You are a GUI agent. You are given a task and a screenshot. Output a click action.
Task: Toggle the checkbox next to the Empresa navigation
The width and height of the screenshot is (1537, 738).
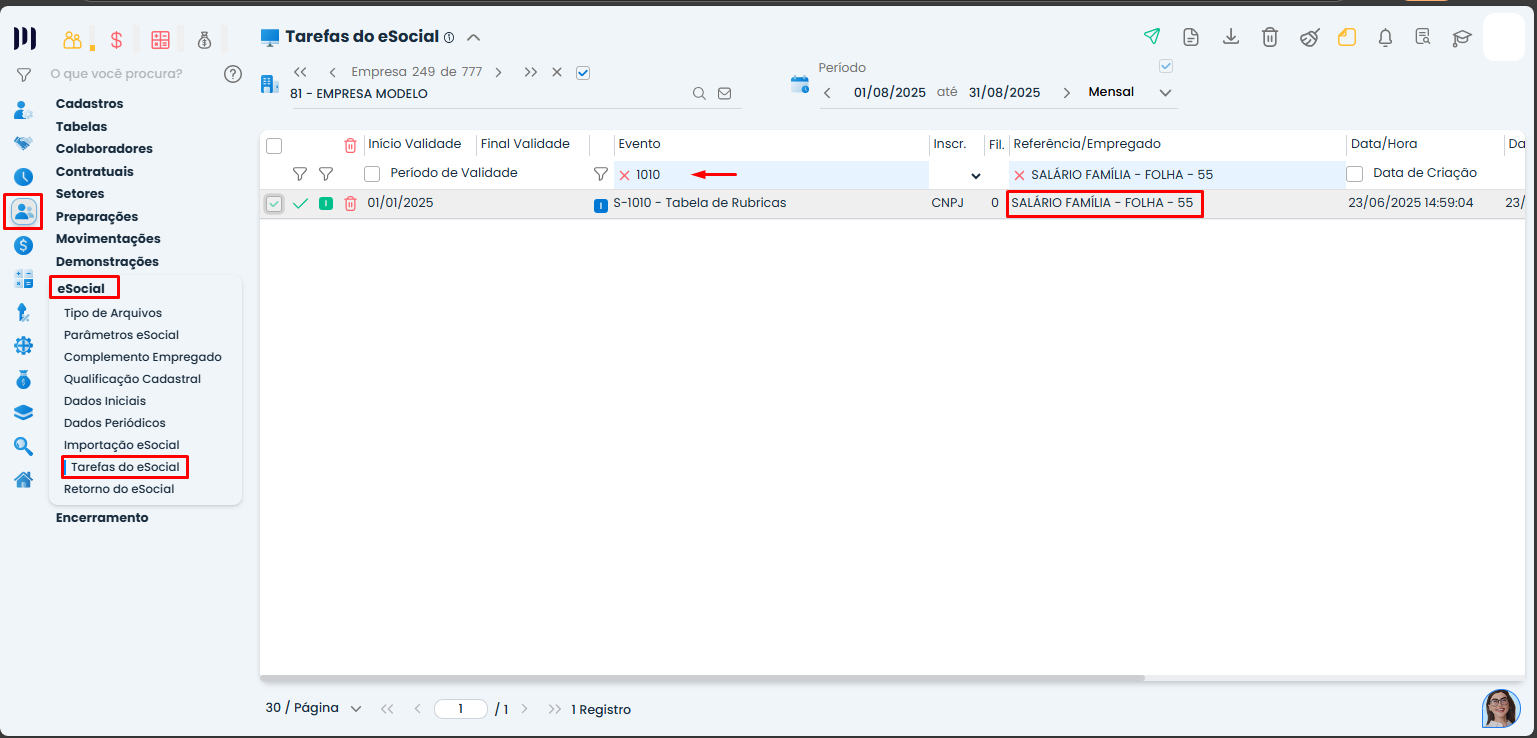pyautogui.click(x=584, y=72)
